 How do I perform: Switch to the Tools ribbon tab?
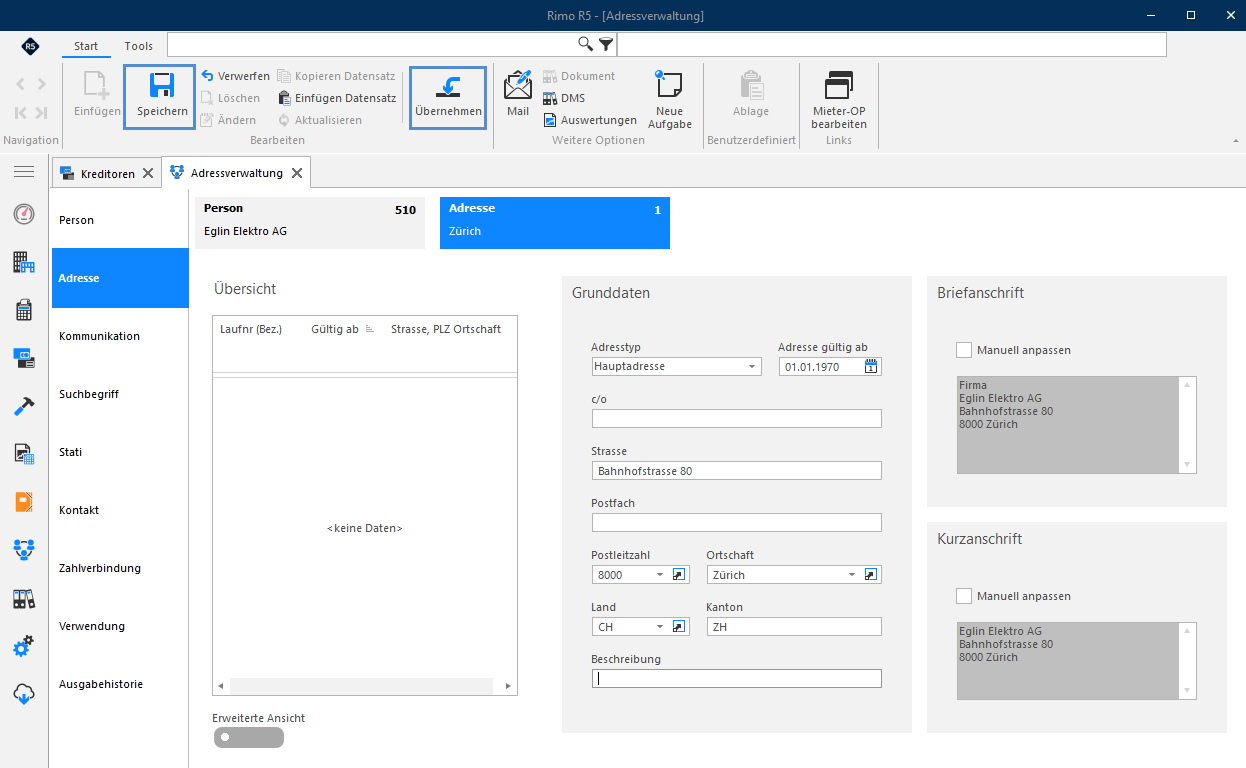[139, 46]
